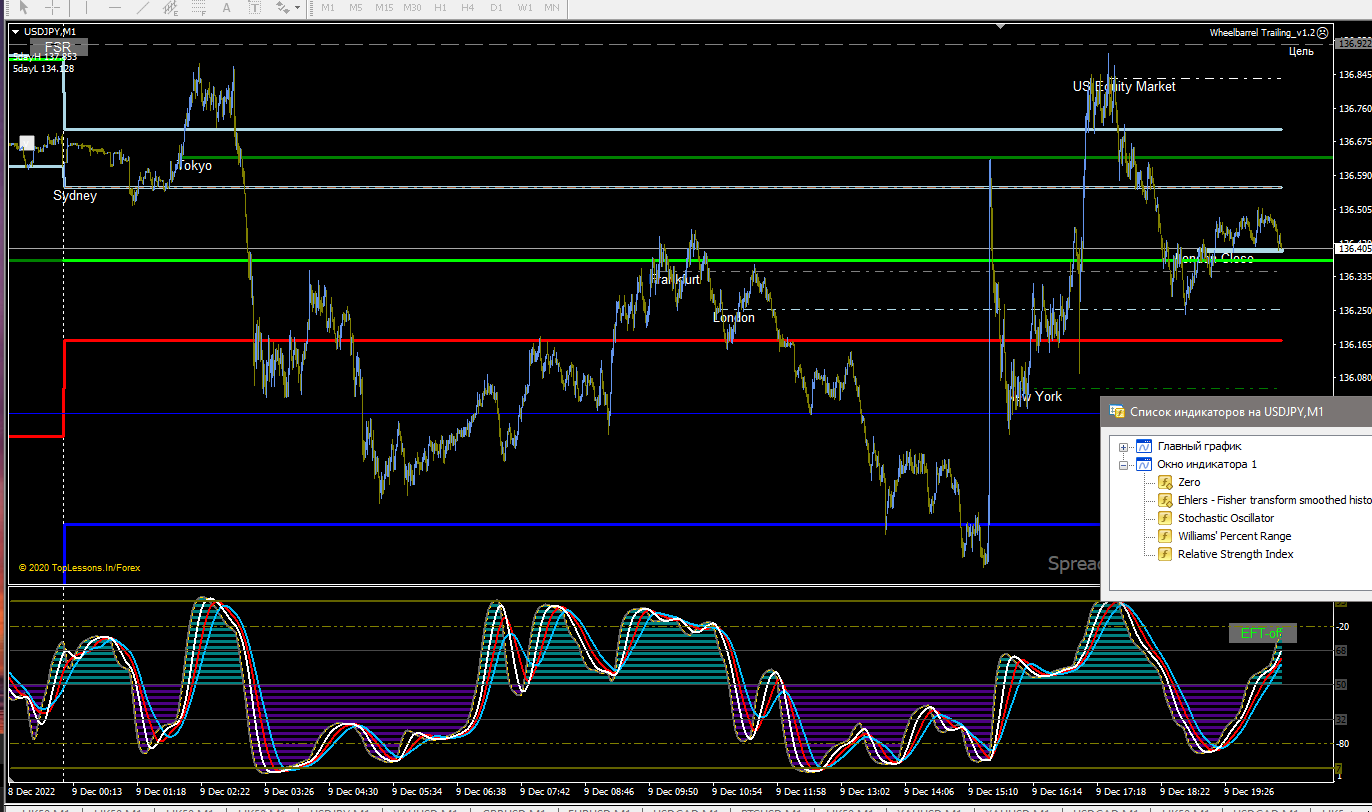Click price scale value 136.165

(1353, 345)
